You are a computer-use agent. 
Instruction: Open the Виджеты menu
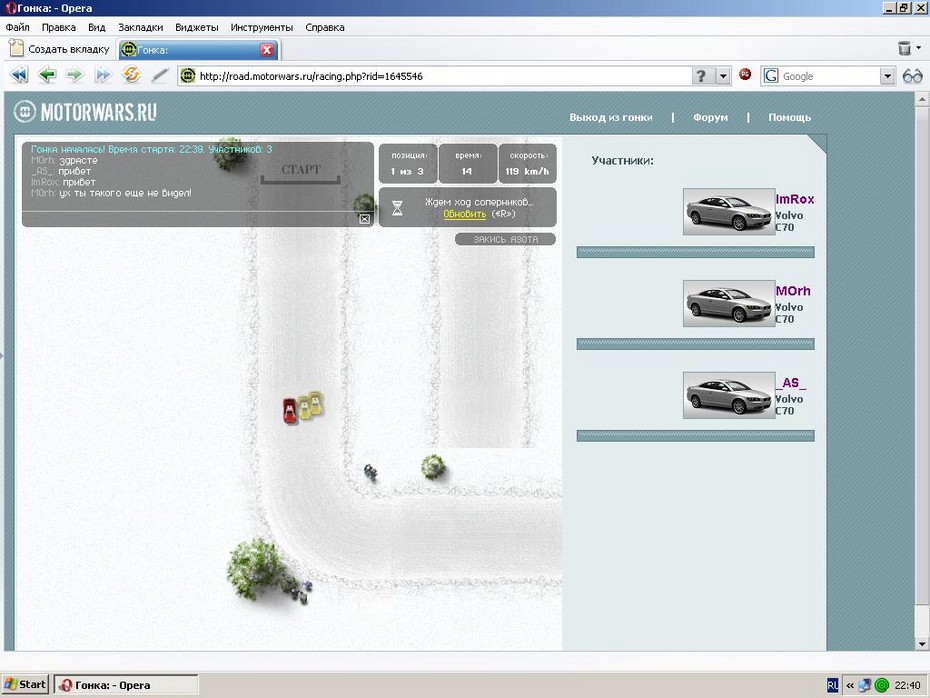pos(197,27)
